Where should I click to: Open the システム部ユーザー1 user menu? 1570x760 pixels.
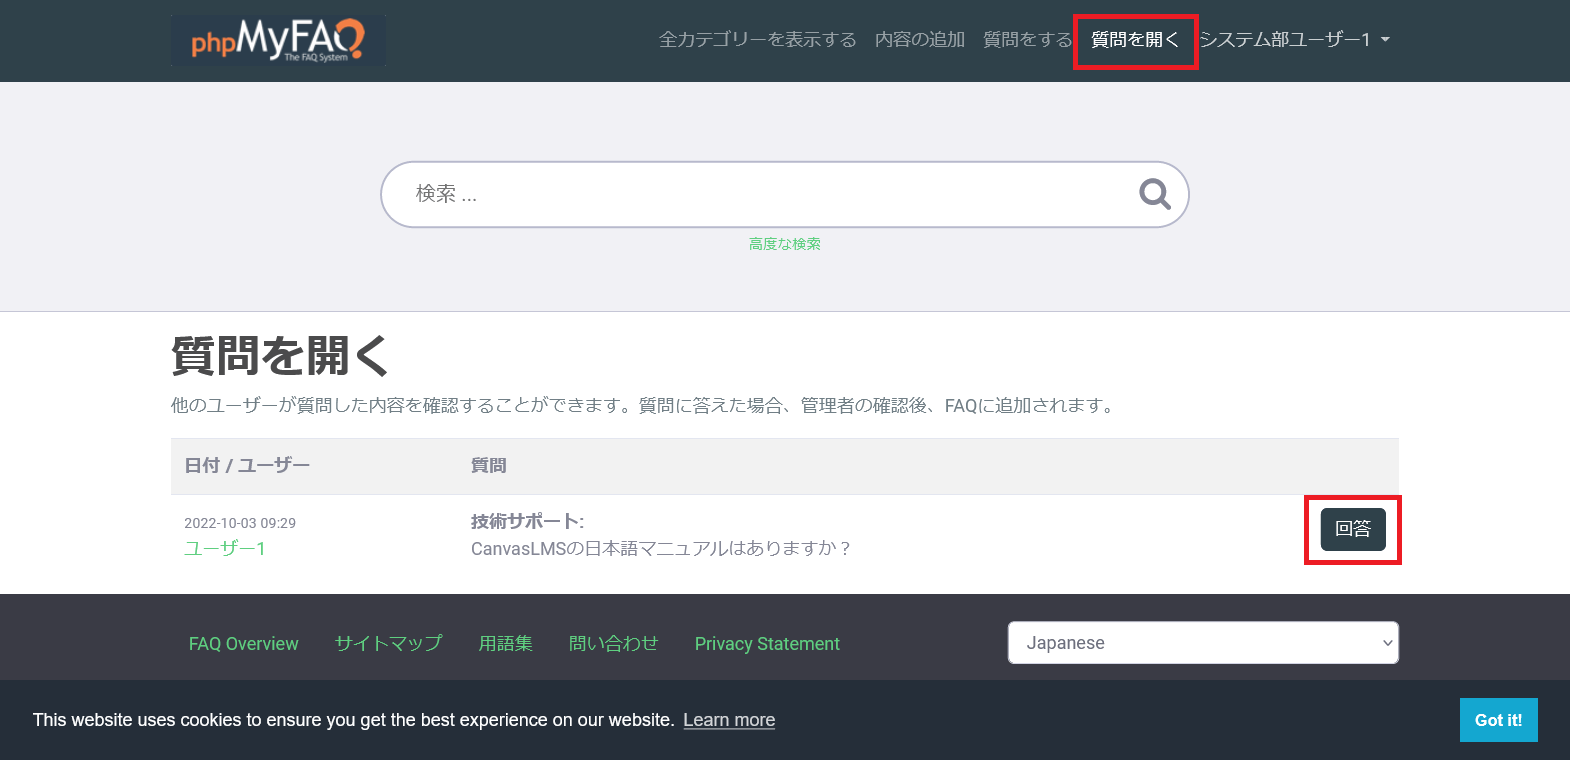coord(1294,40)
